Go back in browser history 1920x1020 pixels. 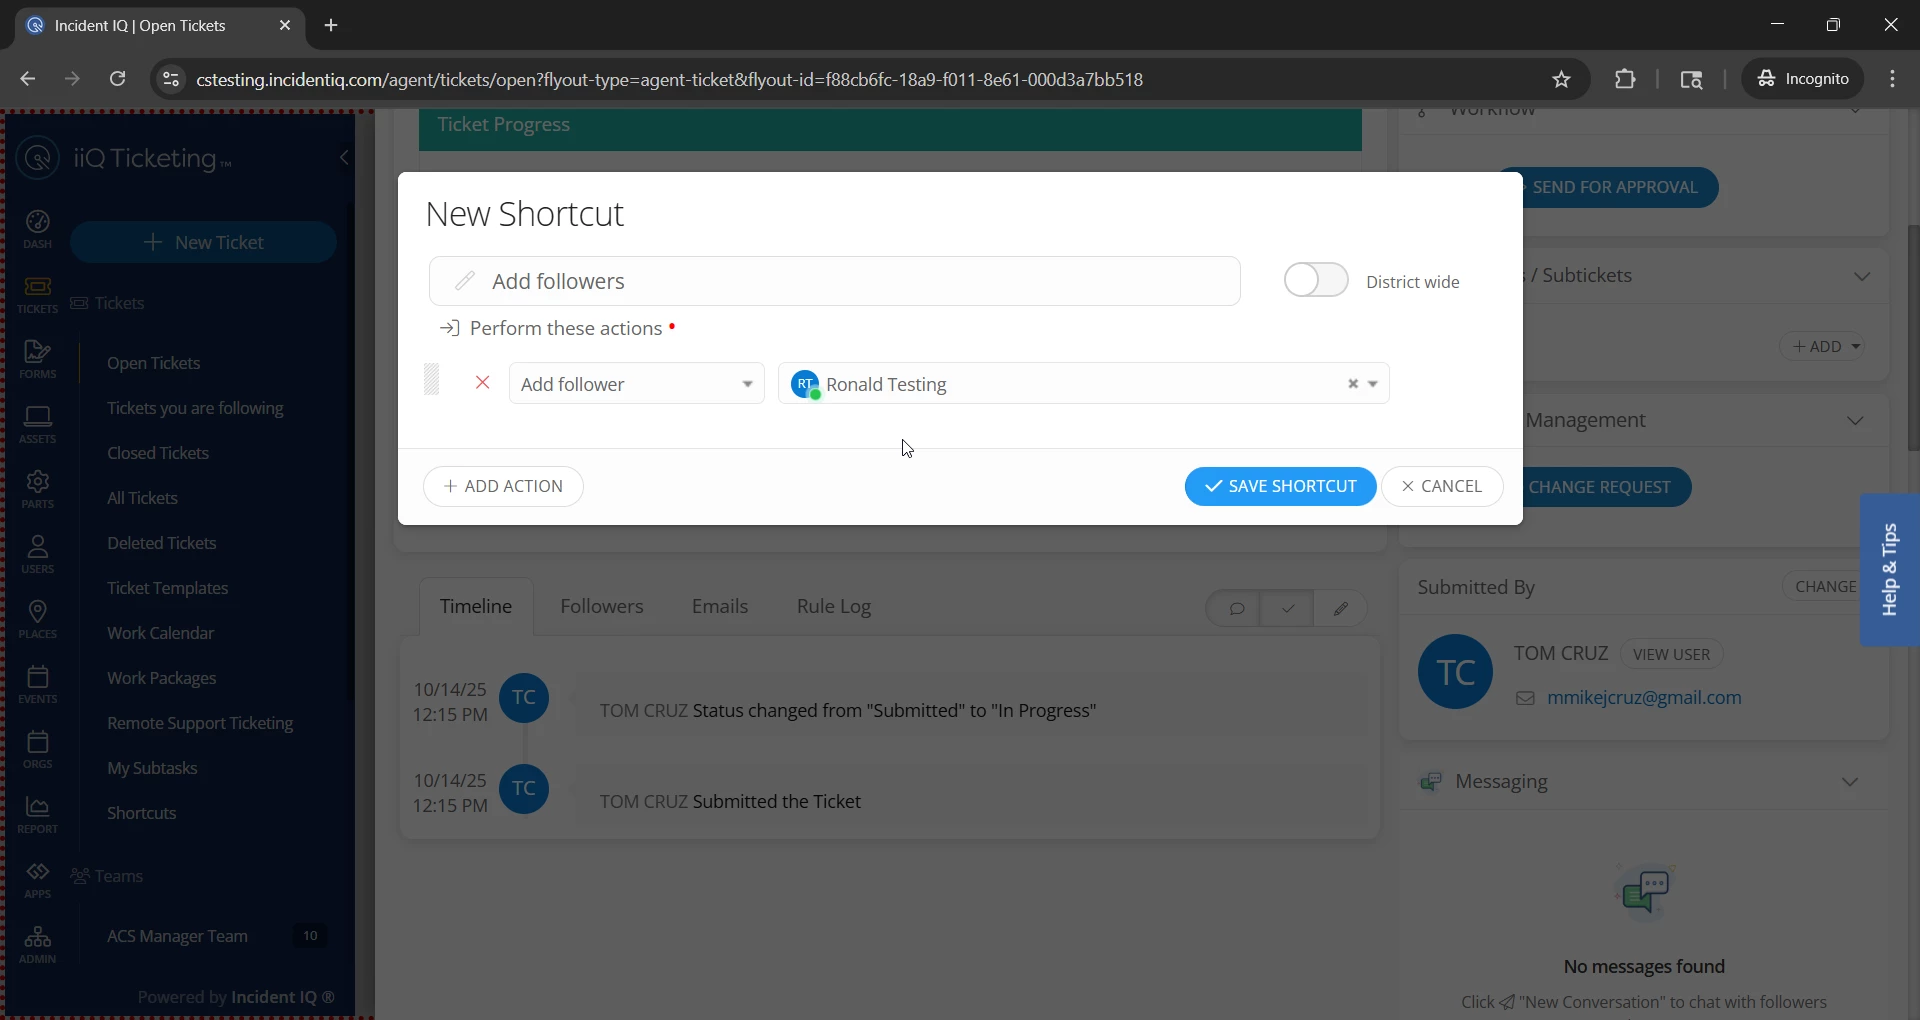pyautogui.click(x=27, y=79)
